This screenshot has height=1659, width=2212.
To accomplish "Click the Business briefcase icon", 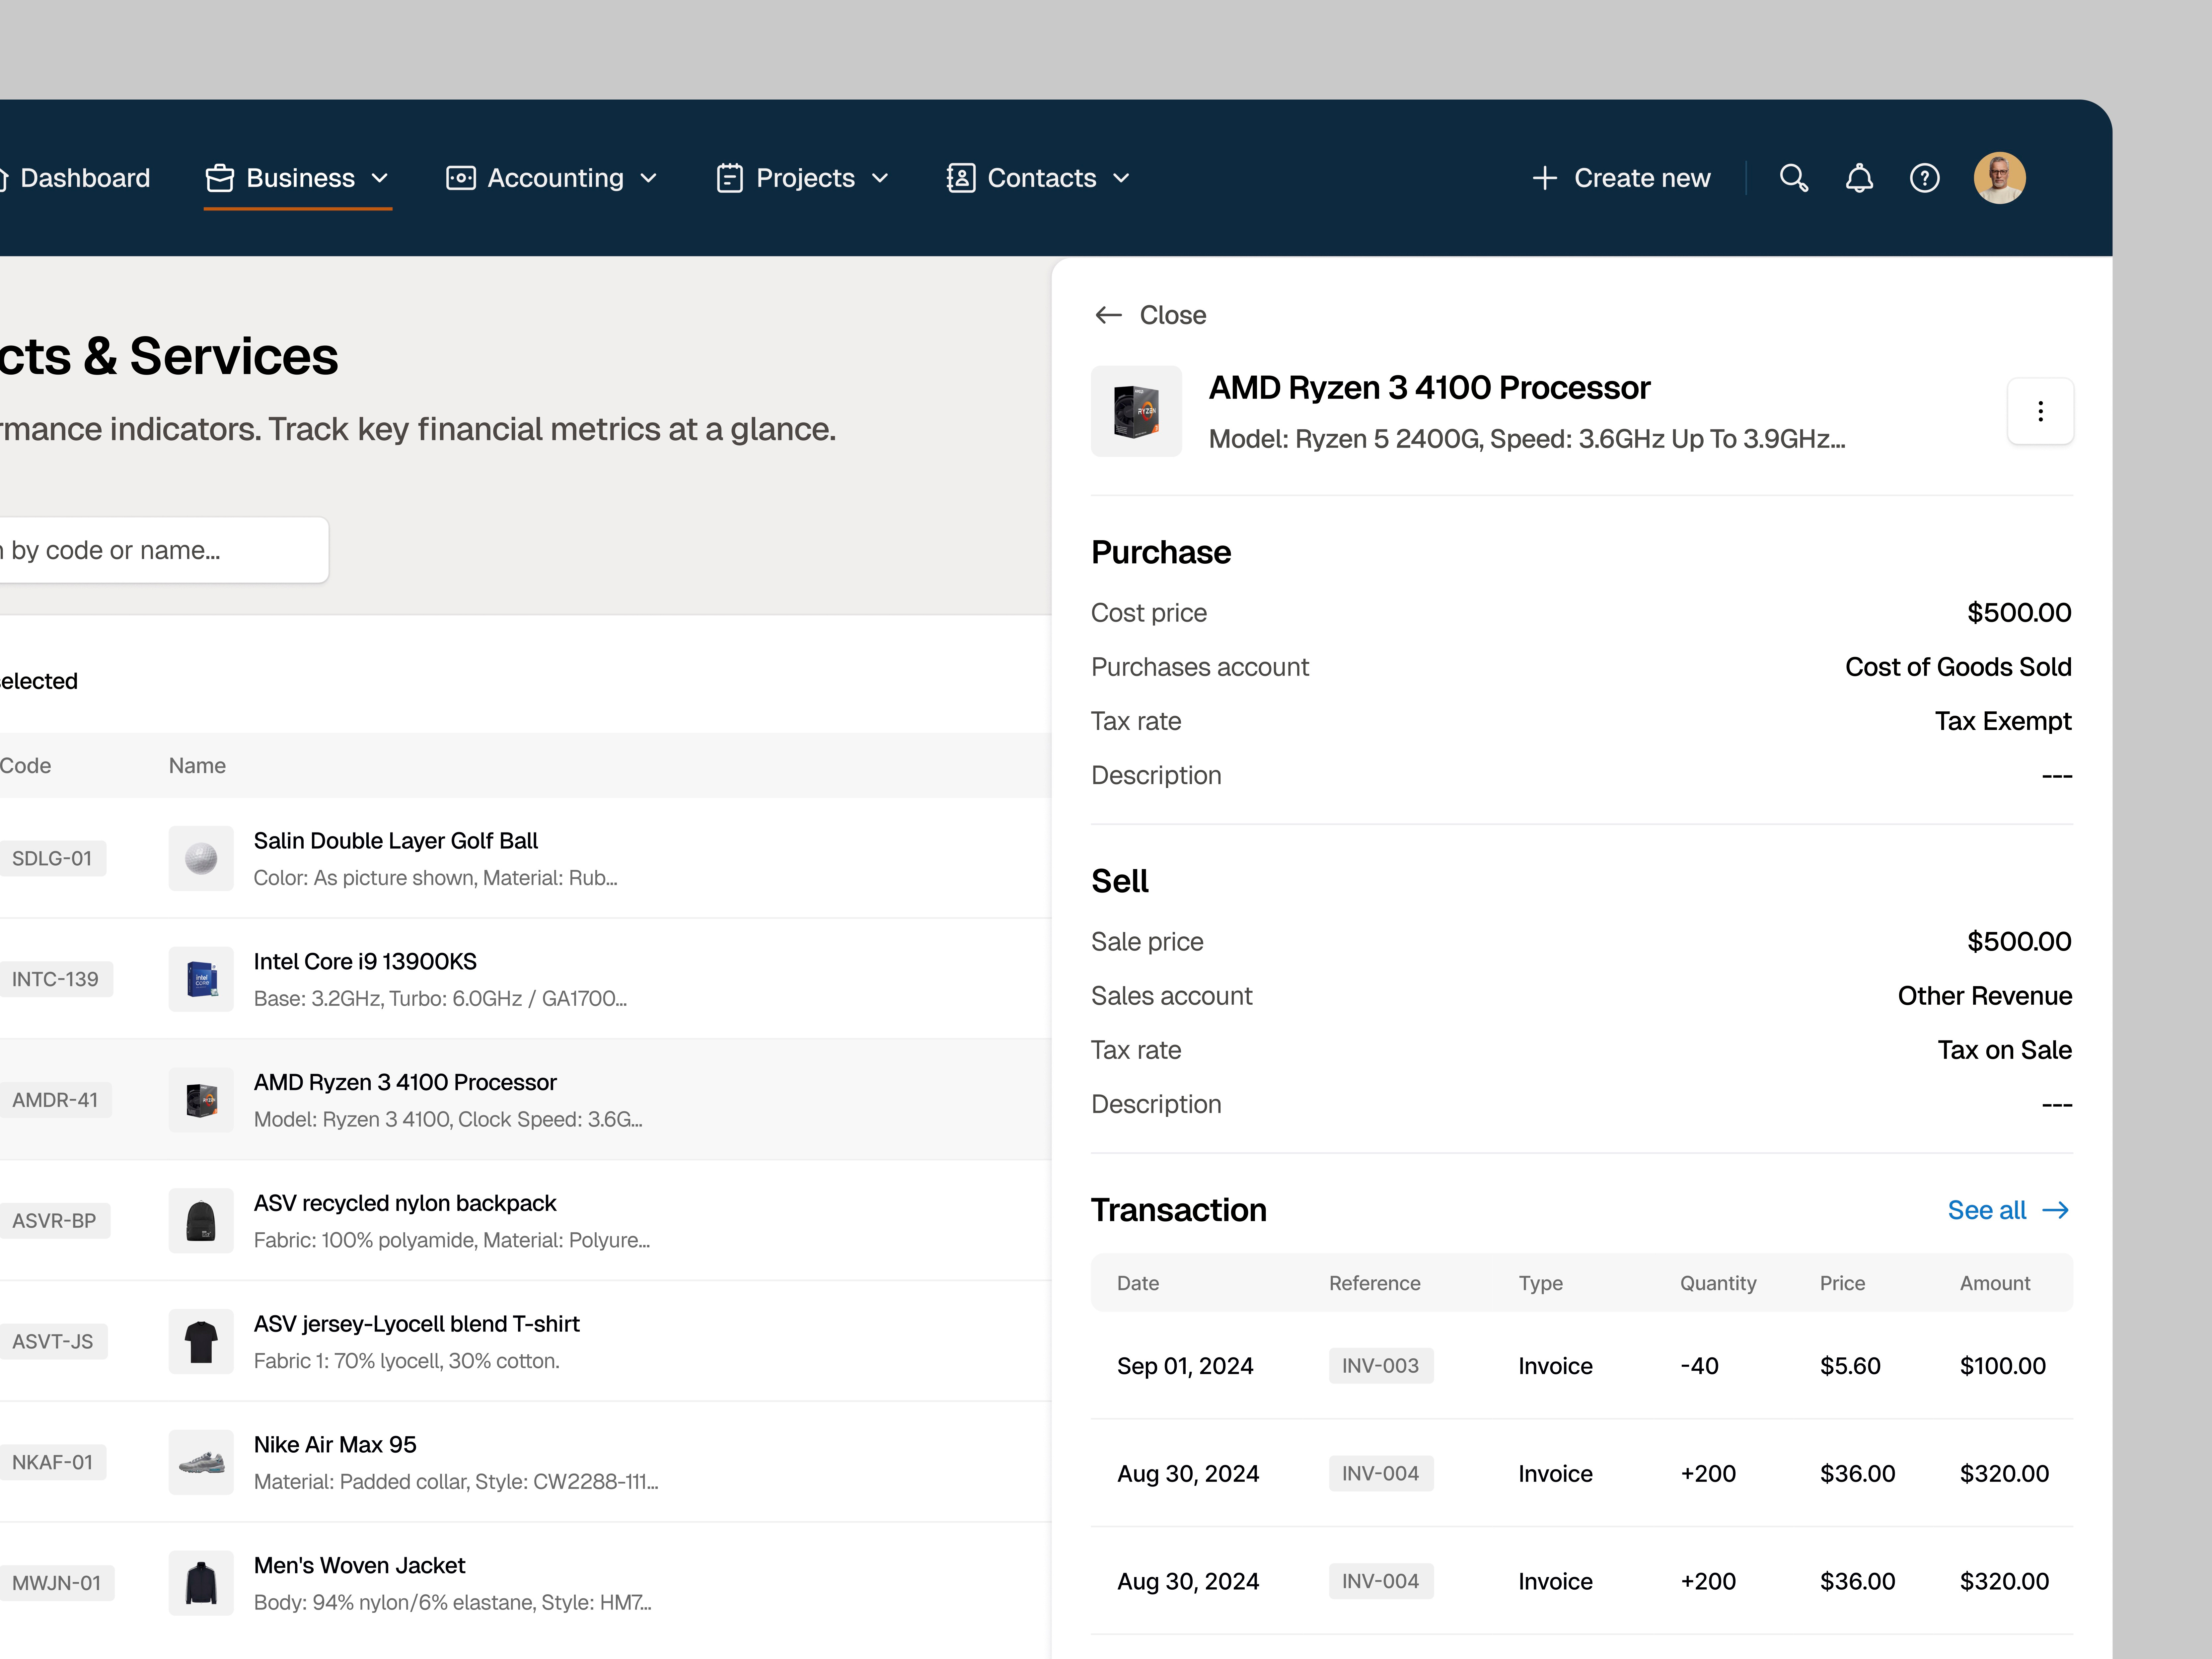I will click(220, 178).
